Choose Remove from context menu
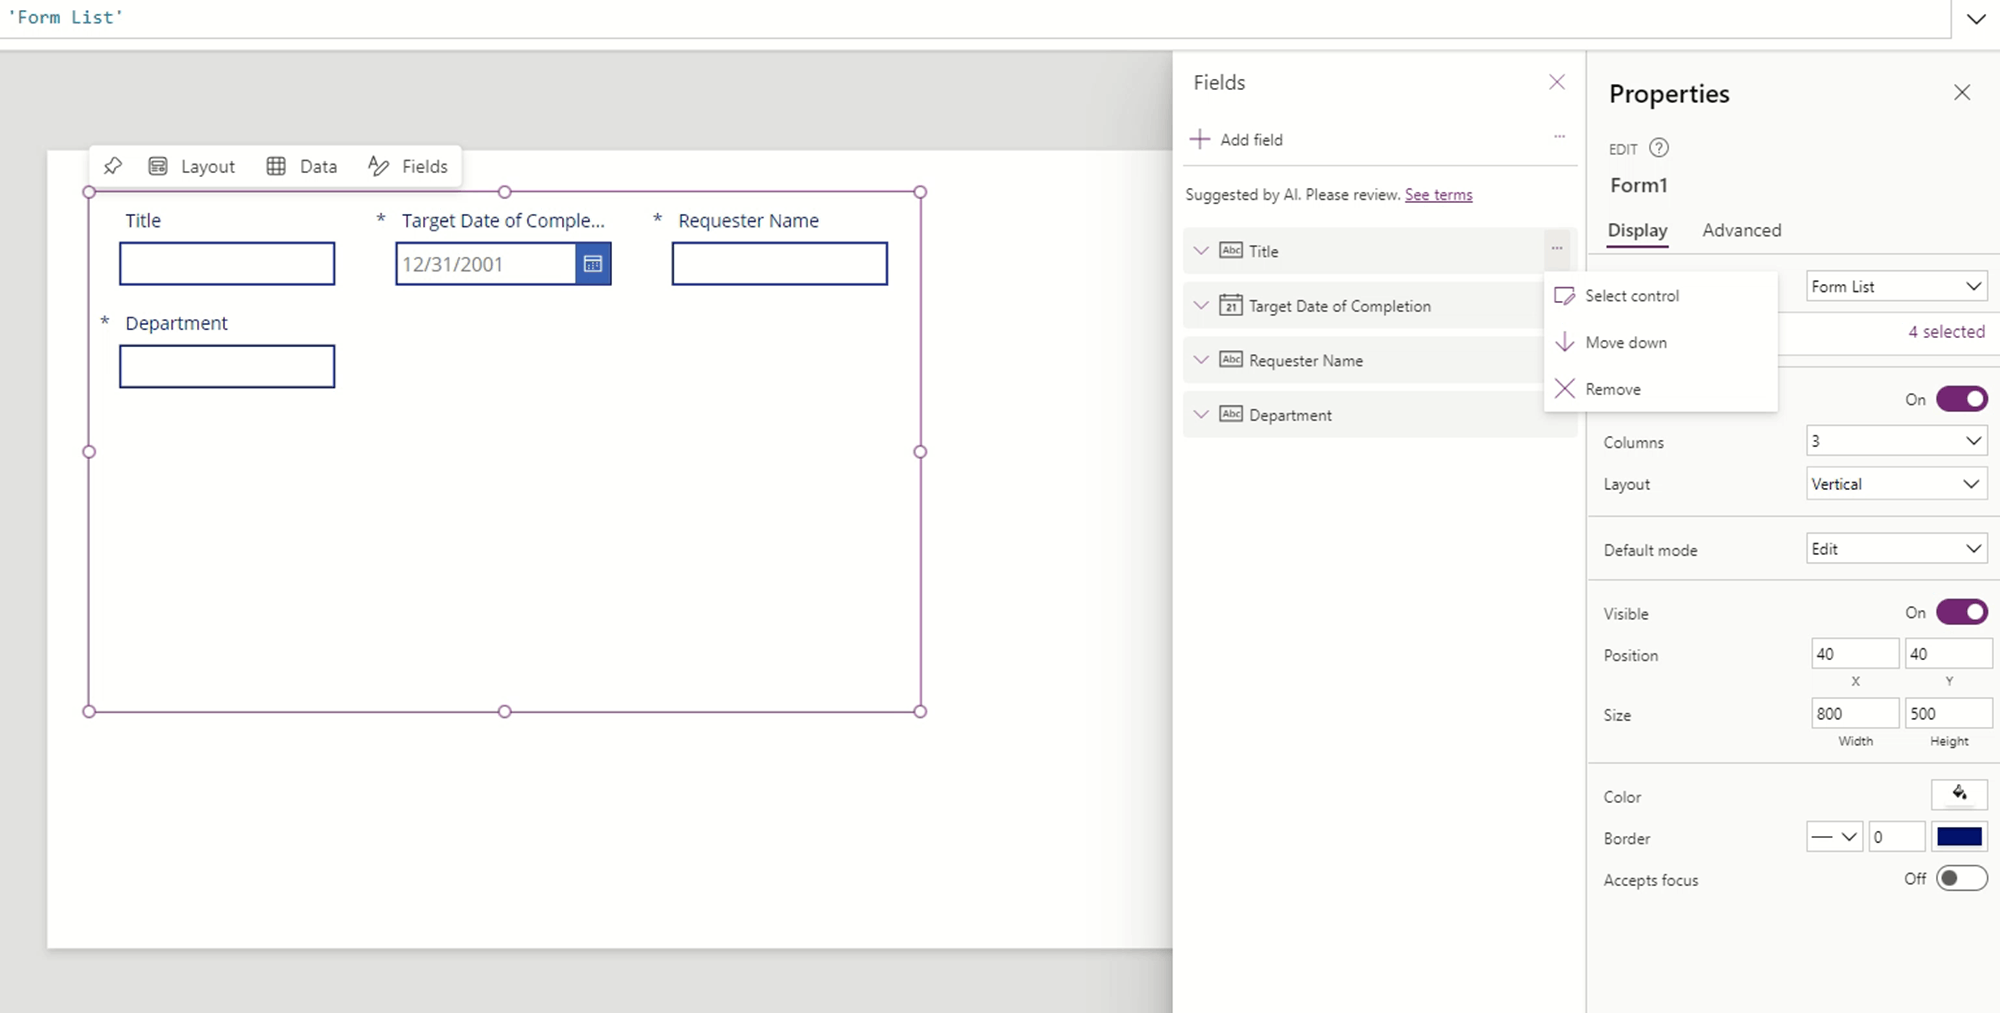 [x=1660, y=389]
